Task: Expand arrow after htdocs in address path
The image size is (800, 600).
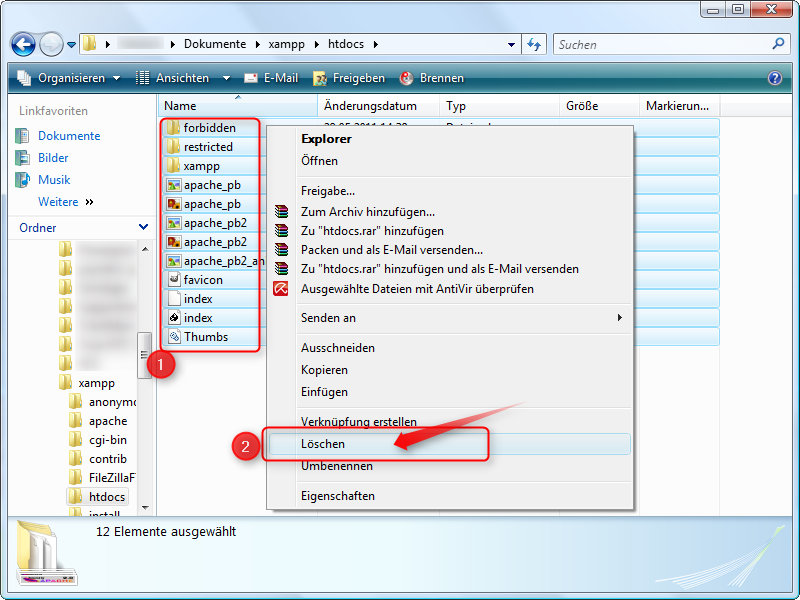Action: tap(376, 44)
